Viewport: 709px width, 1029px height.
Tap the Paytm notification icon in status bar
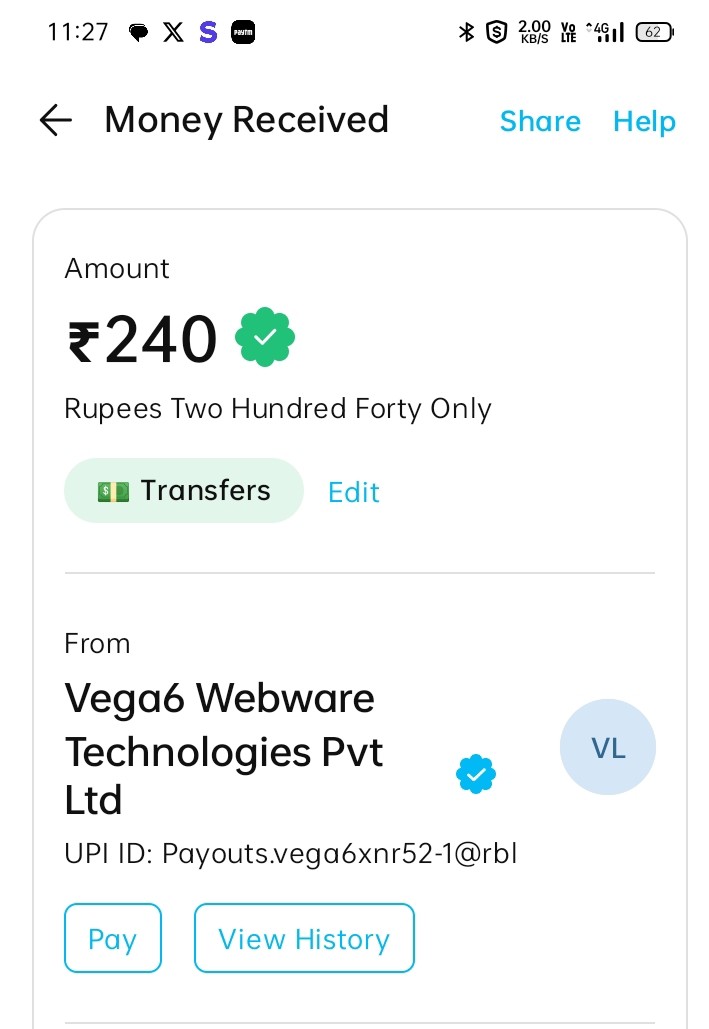pos(243,32)
